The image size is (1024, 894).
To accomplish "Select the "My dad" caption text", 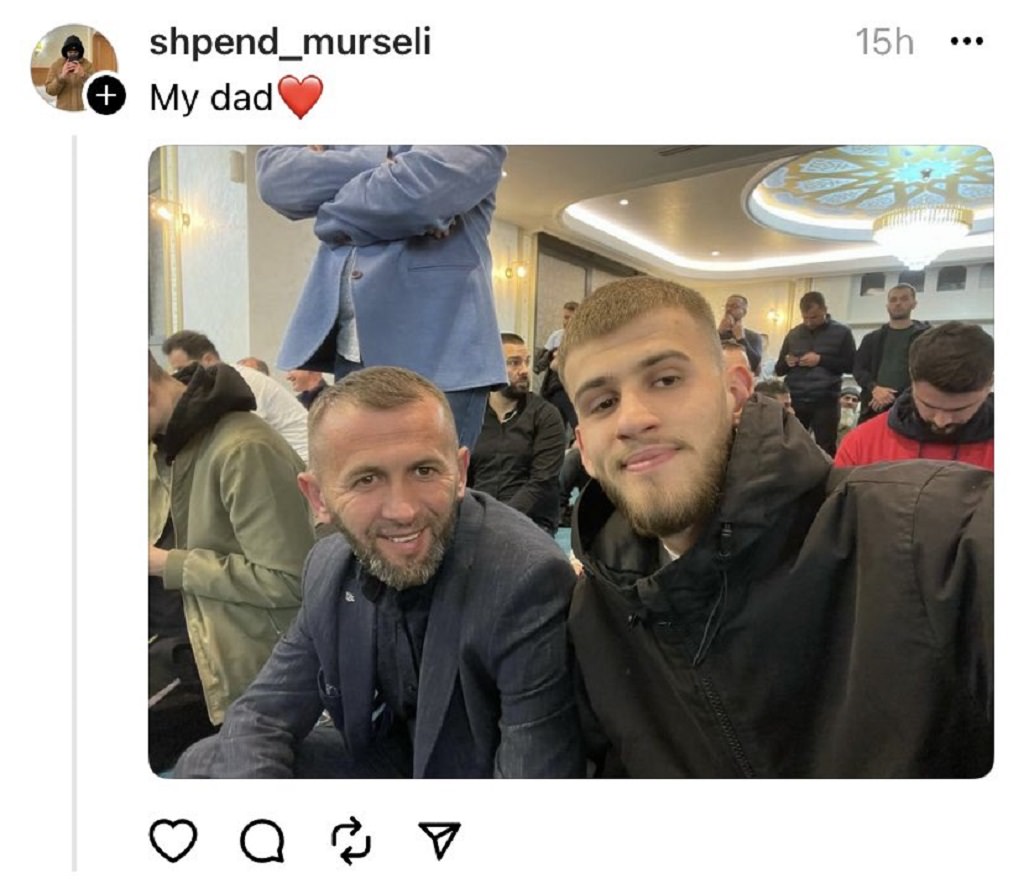I will [x=211, y=99].
